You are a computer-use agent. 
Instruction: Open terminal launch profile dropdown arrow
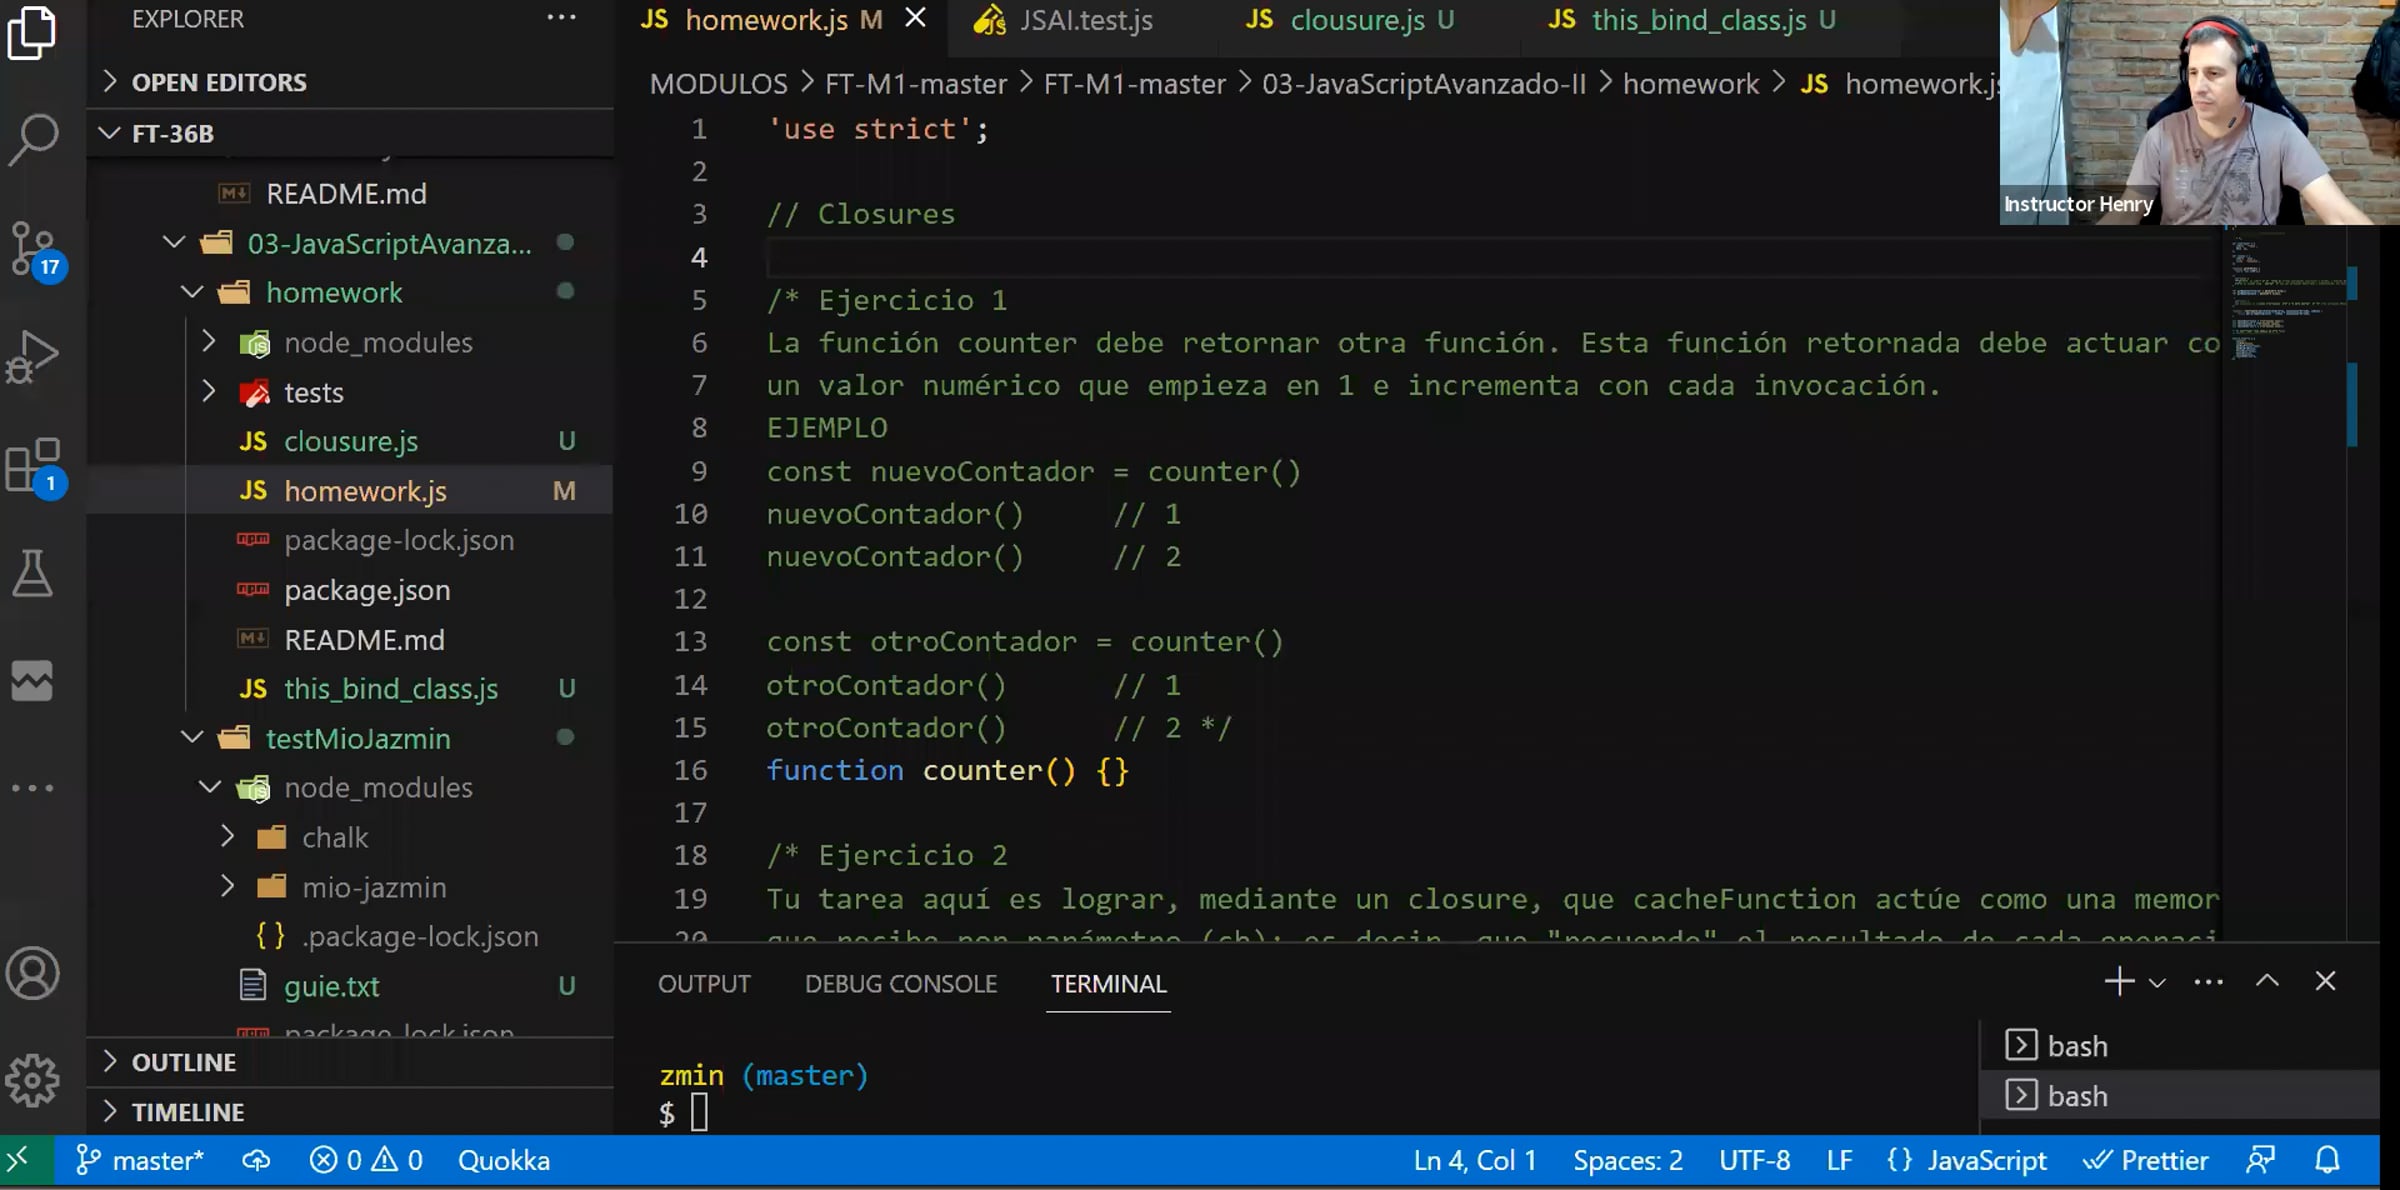click(x=2157, y=984)
